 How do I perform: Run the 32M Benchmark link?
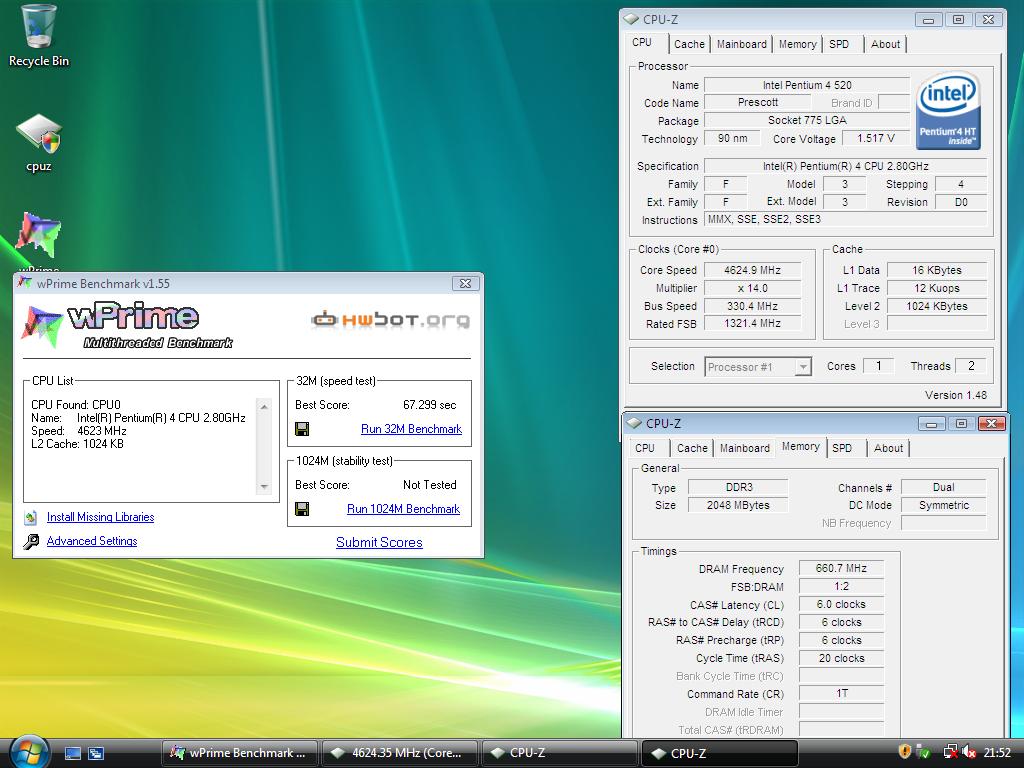tap(411, 429)
